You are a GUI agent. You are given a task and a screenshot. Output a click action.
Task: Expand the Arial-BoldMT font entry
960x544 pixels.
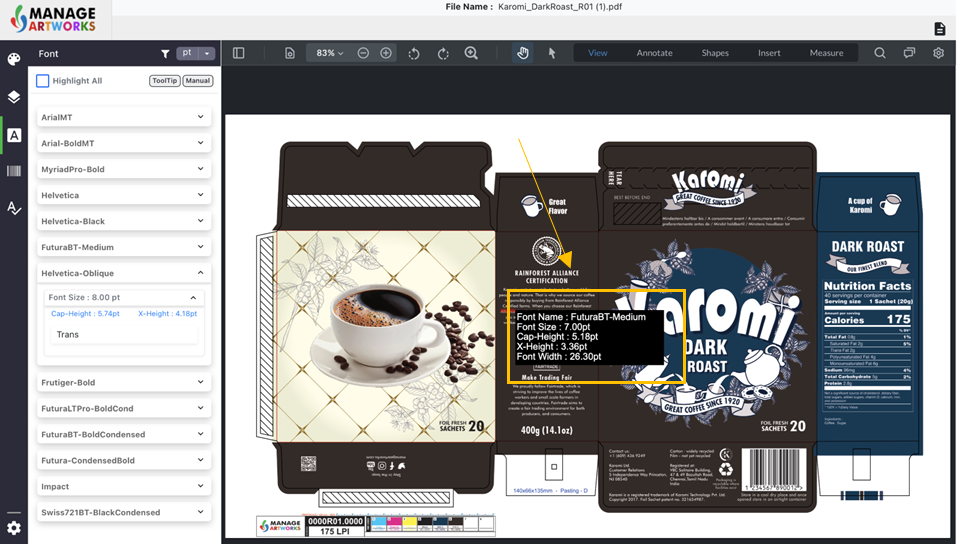coord(124,143)
